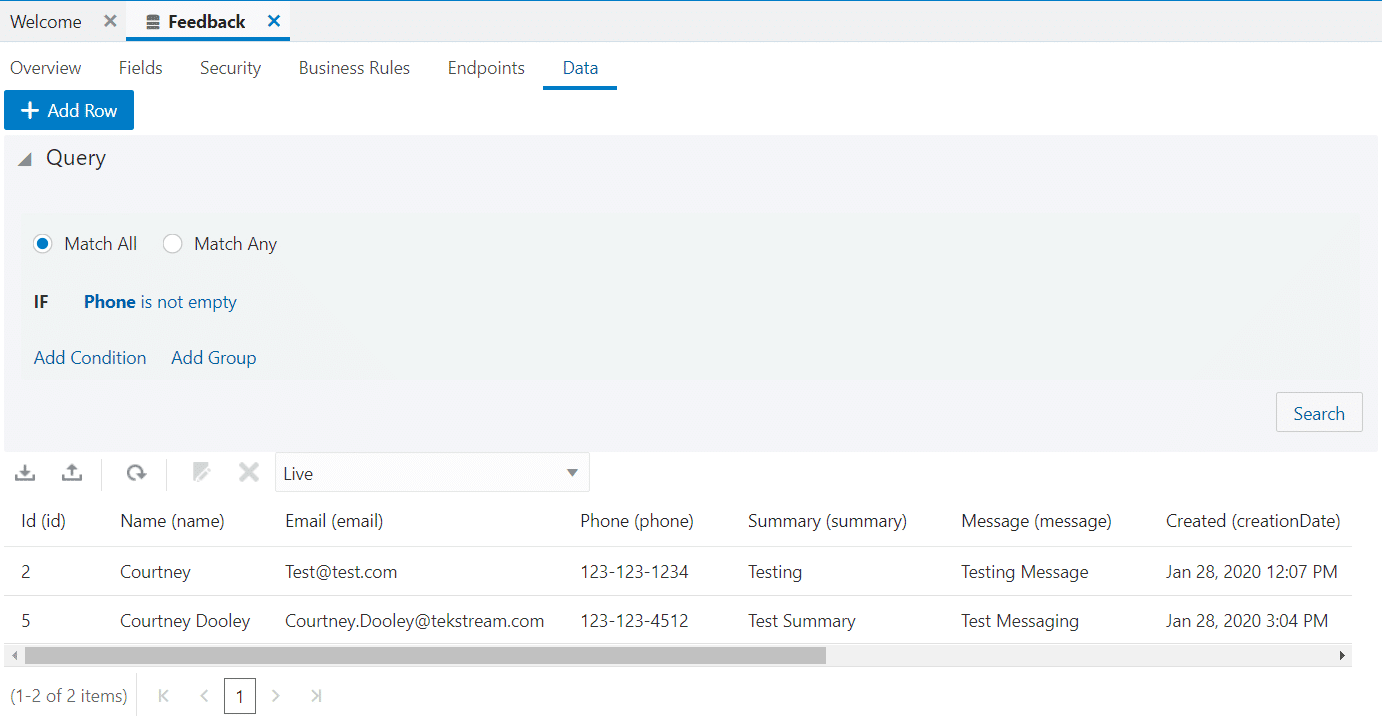This screenshot has height=726, width=1382.
Task: Open the Live environment dropdown
Action: [432, 473]
